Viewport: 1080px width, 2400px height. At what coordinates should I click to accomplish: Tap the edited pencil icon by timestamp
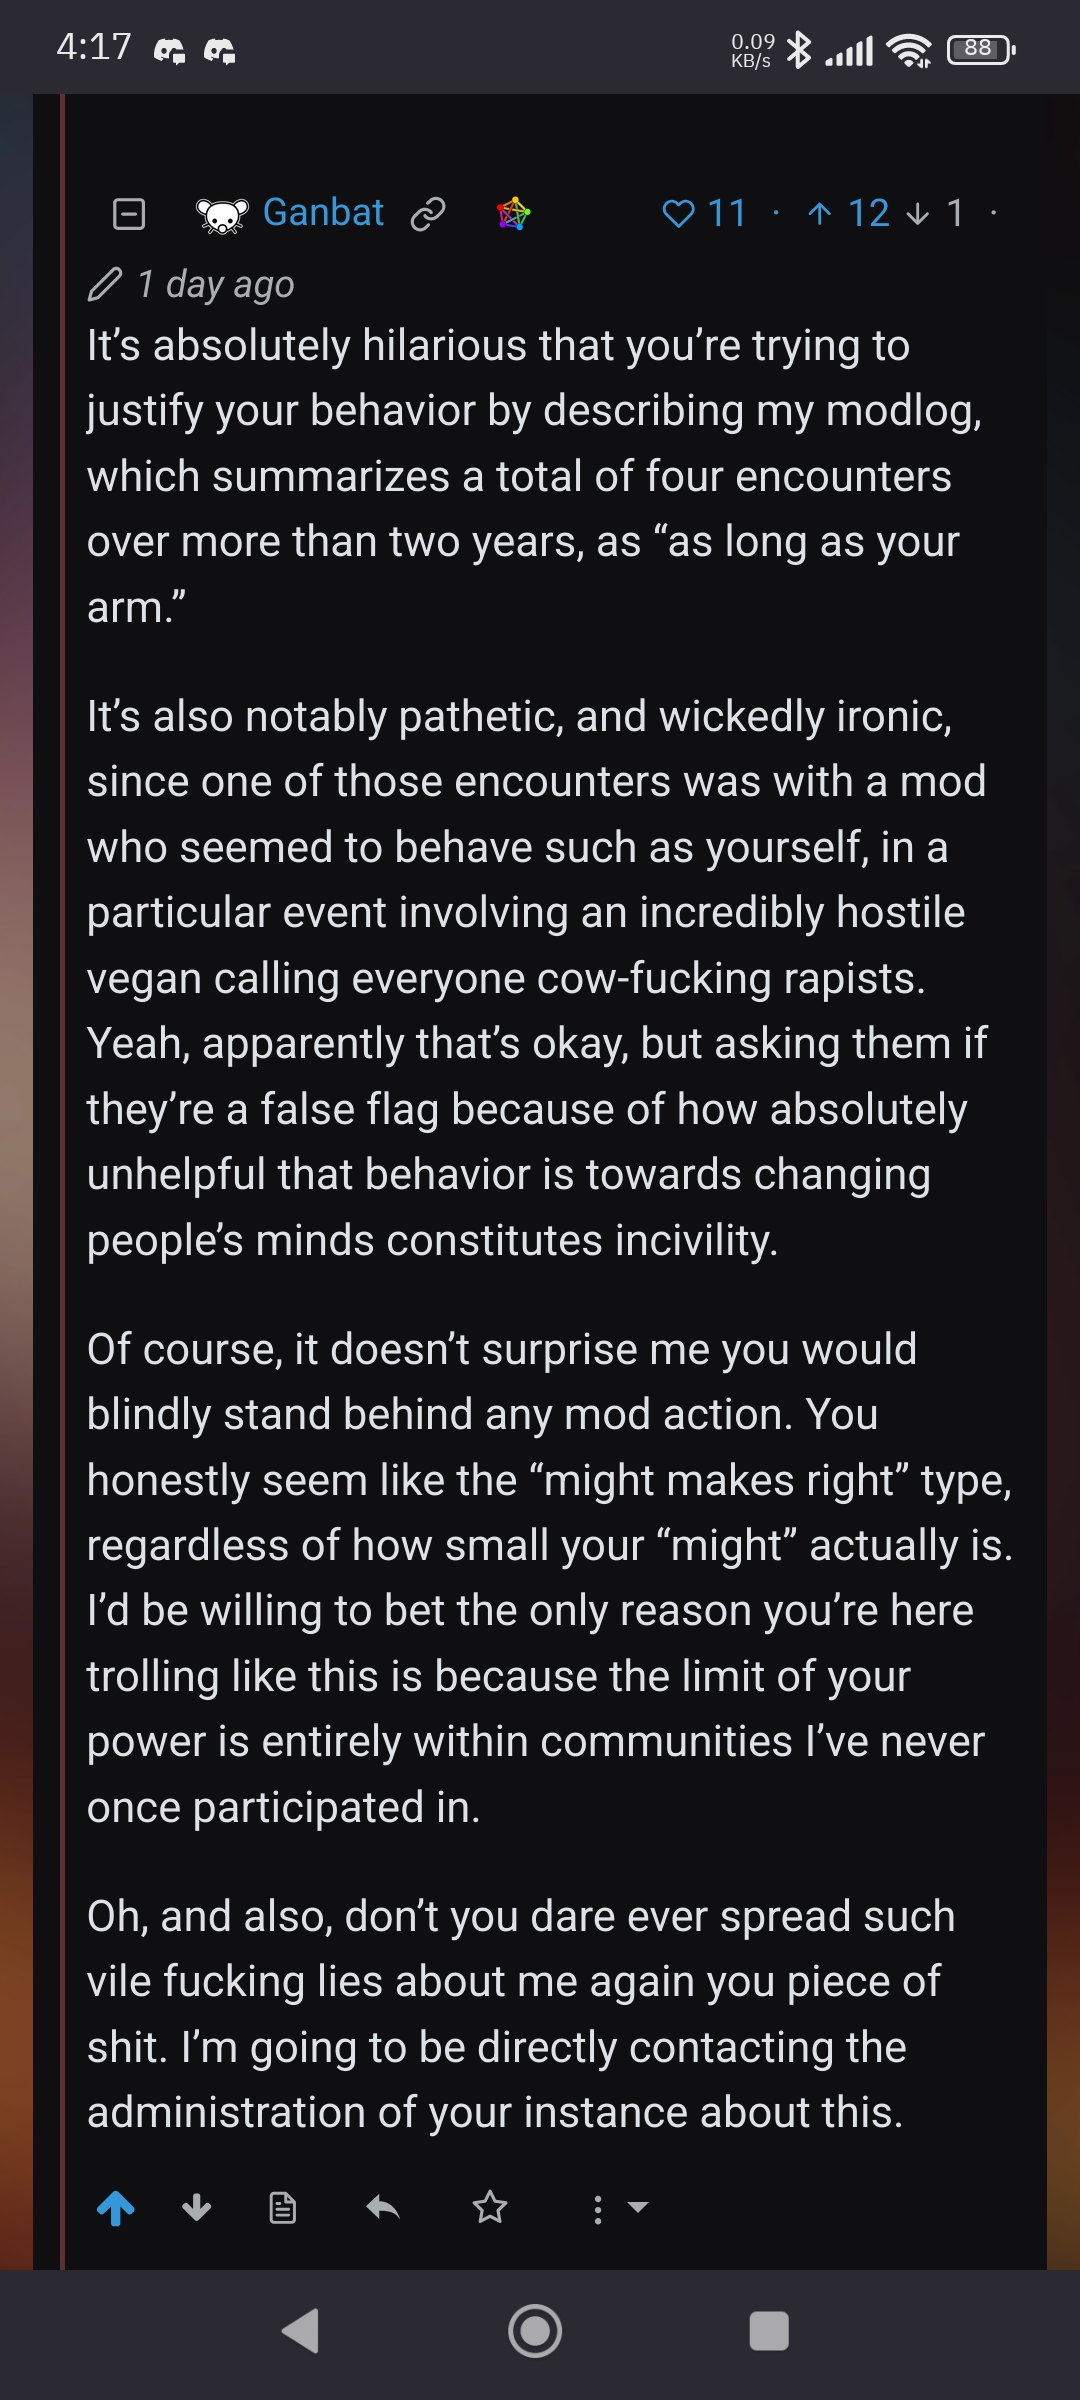[x=105, y=285]
